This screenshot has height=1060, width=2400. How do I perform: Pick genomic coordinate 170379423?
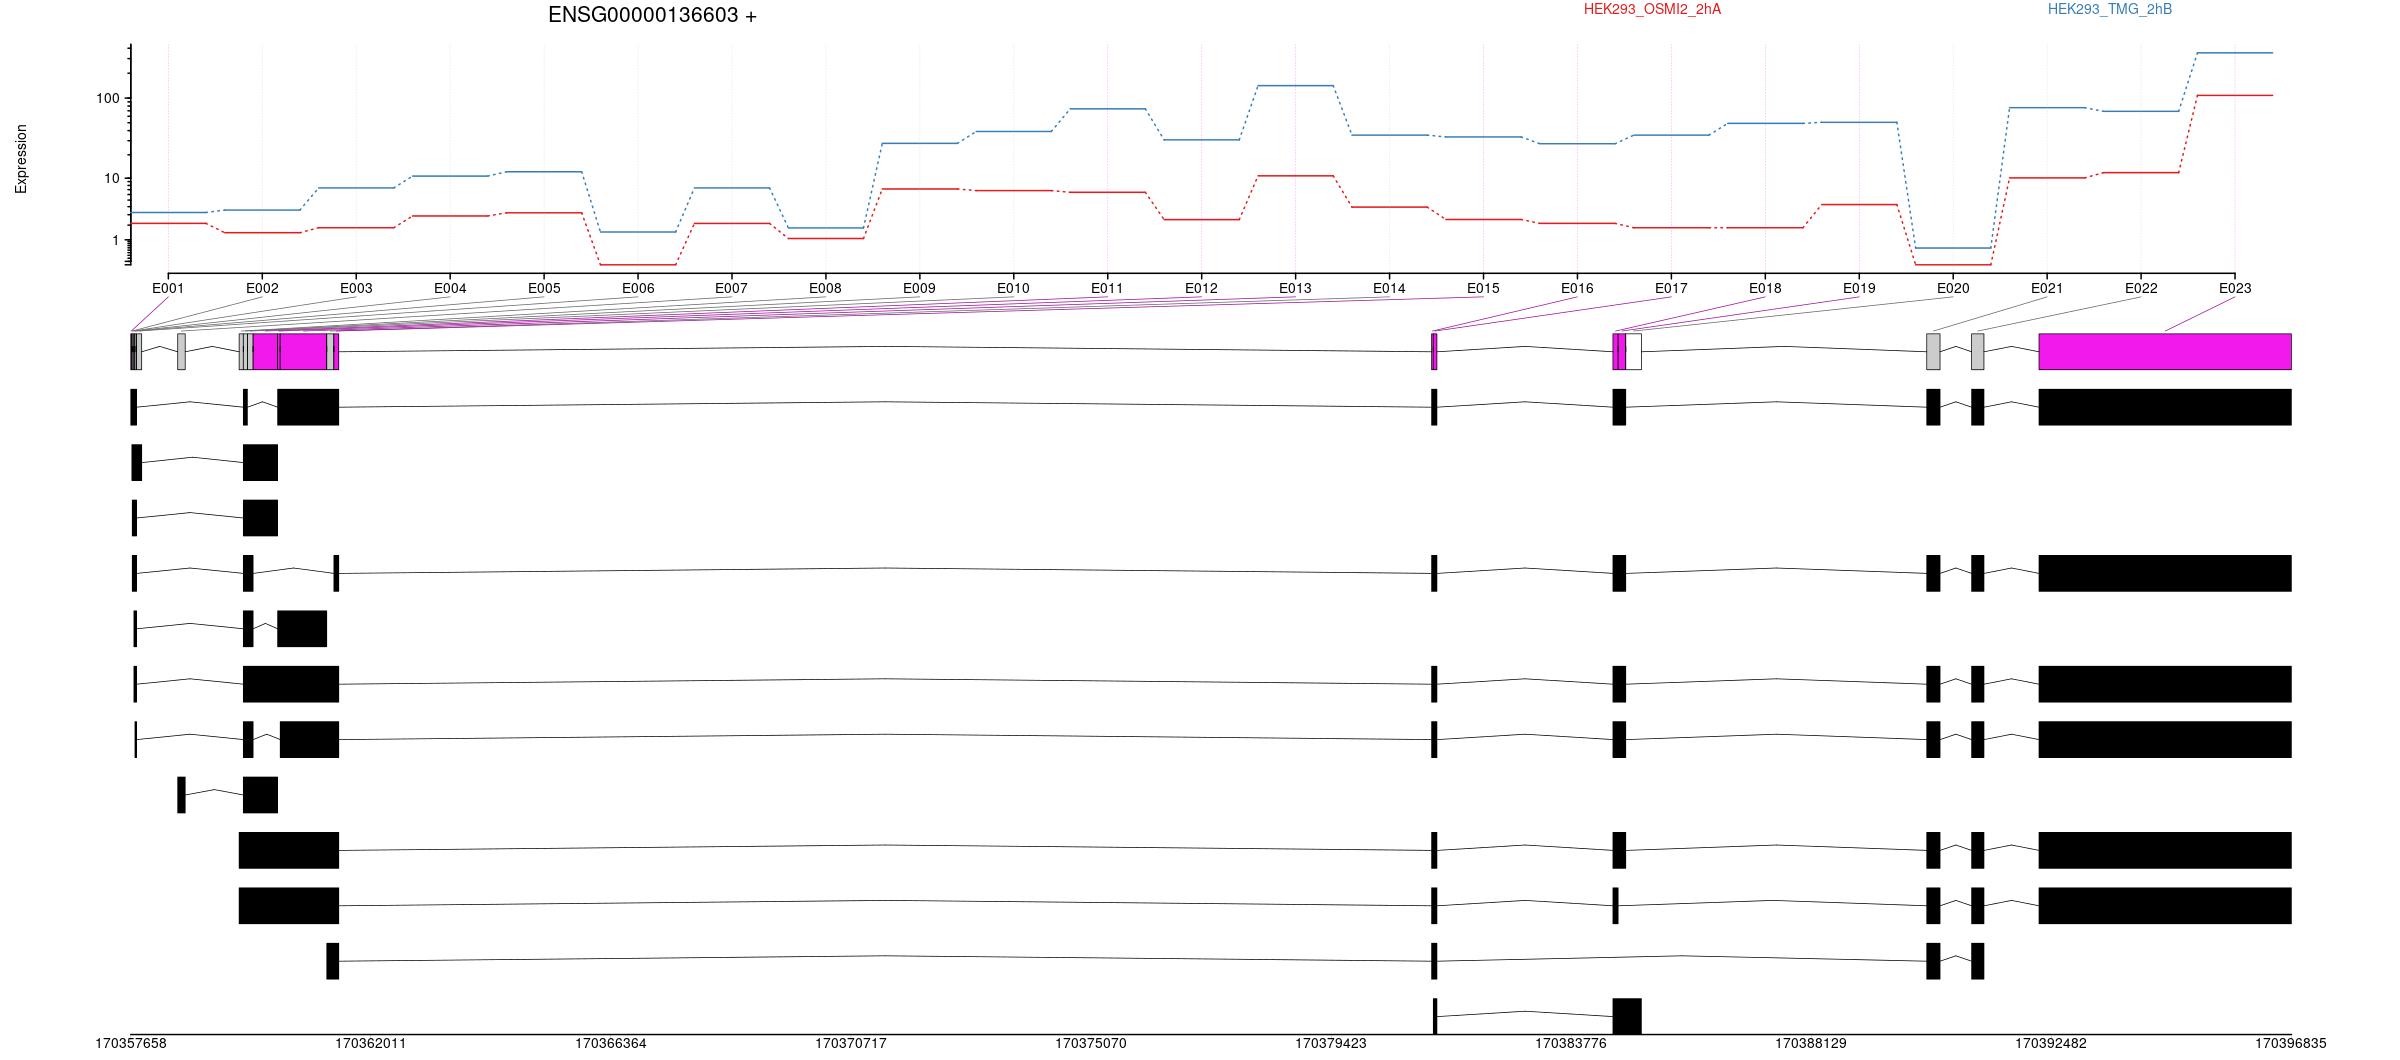point(1331,1043)
